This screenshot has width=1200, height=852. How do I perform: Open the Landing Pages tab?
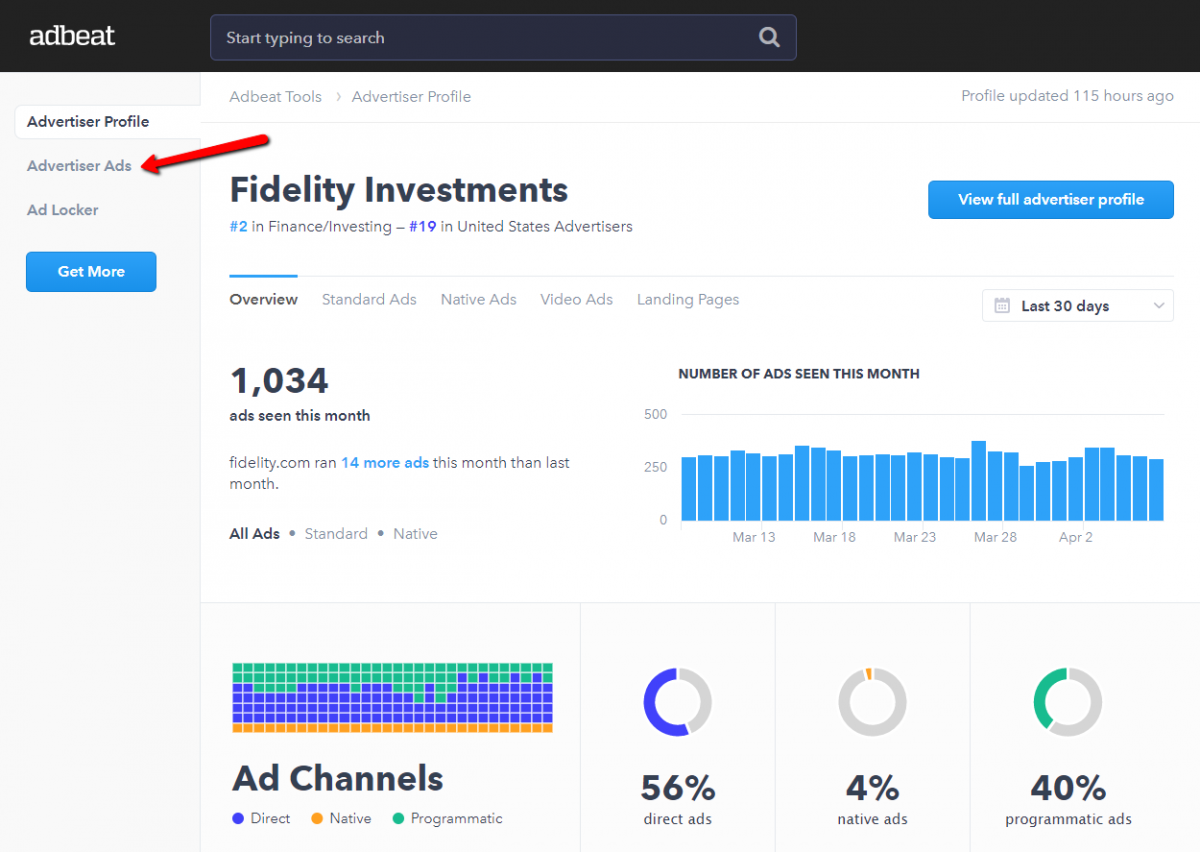coord(687,299)
